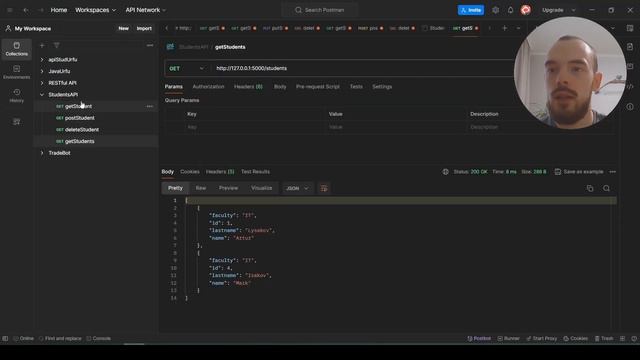Image resolution: width=640 pixels, height=360 pixels.
Task: Click the network globe icon beside Status
Action: coord(445,172)
